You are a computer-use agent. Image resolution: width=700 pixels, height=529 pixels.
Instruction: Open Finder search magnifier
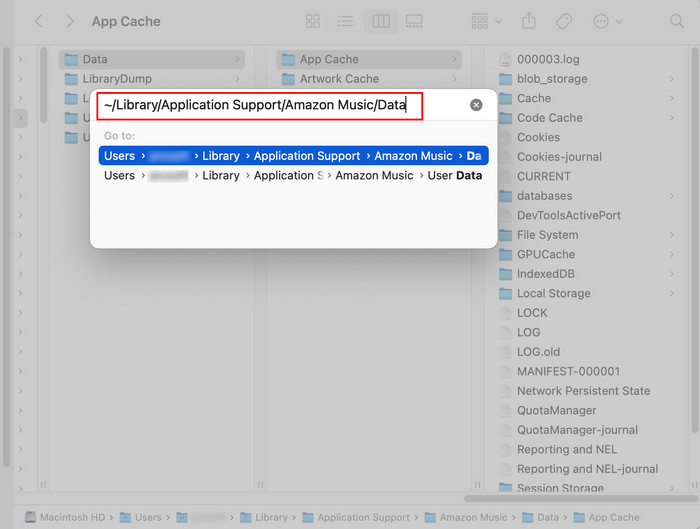point(677,21)
